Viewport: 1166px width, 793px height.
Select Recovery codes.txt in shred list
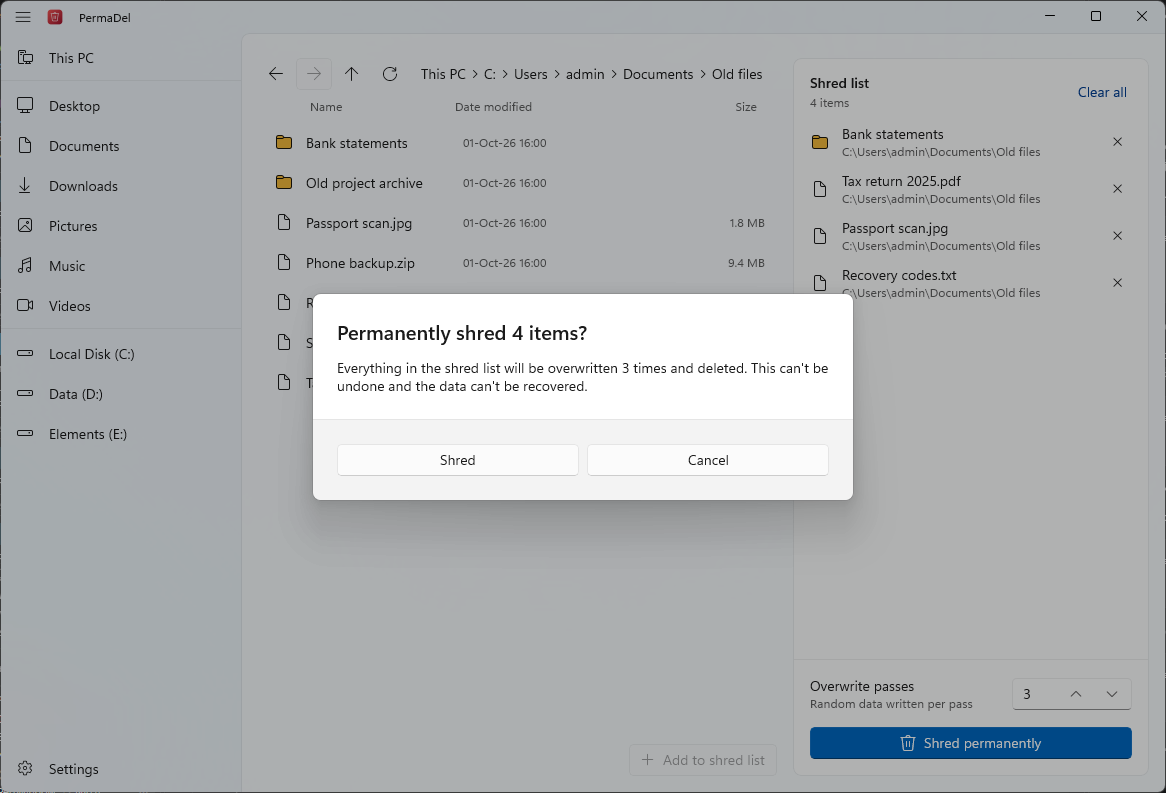[970, 283]
